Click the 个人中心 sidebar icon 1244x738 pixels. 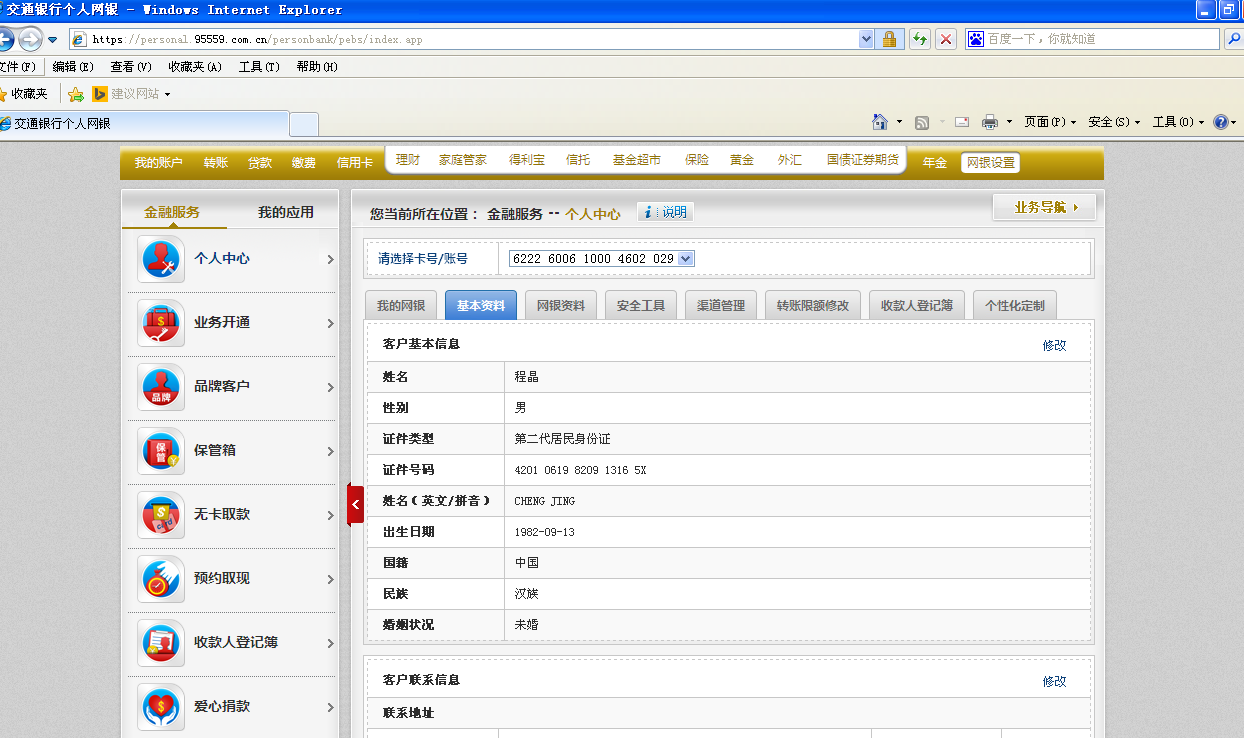(161, 259)
